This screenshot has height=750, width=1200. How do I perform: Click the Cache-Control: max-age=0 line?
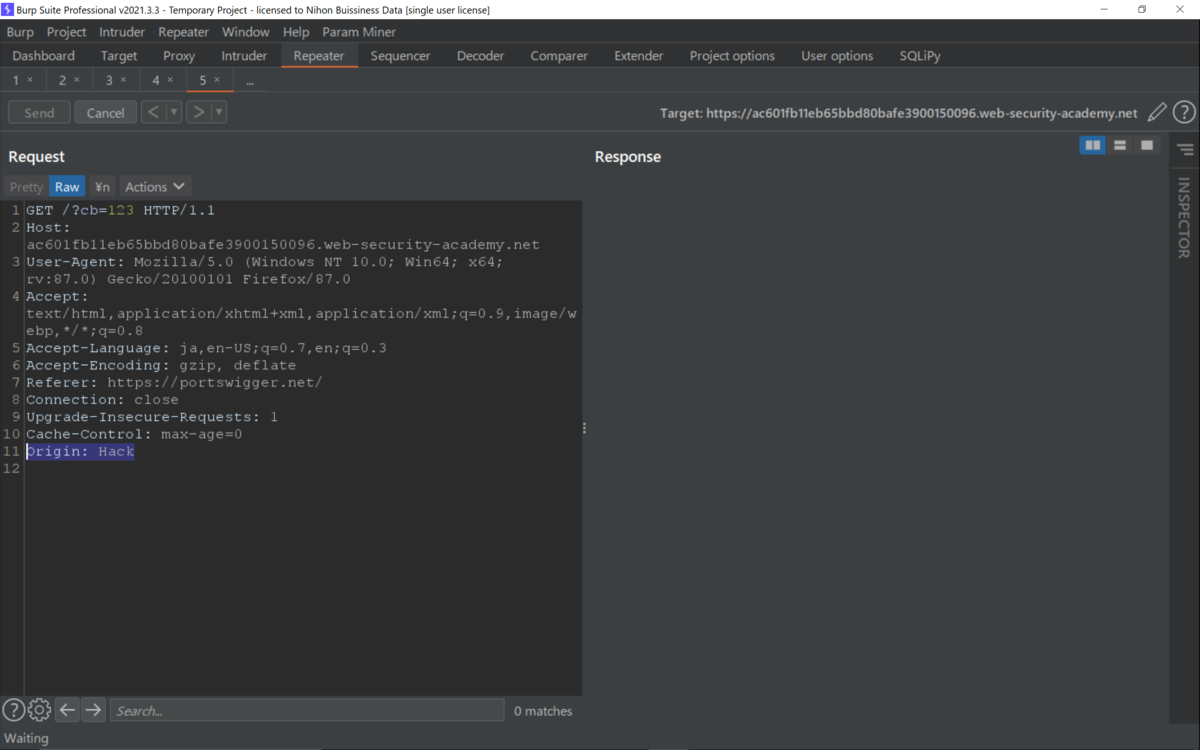(x=134, y=434)
